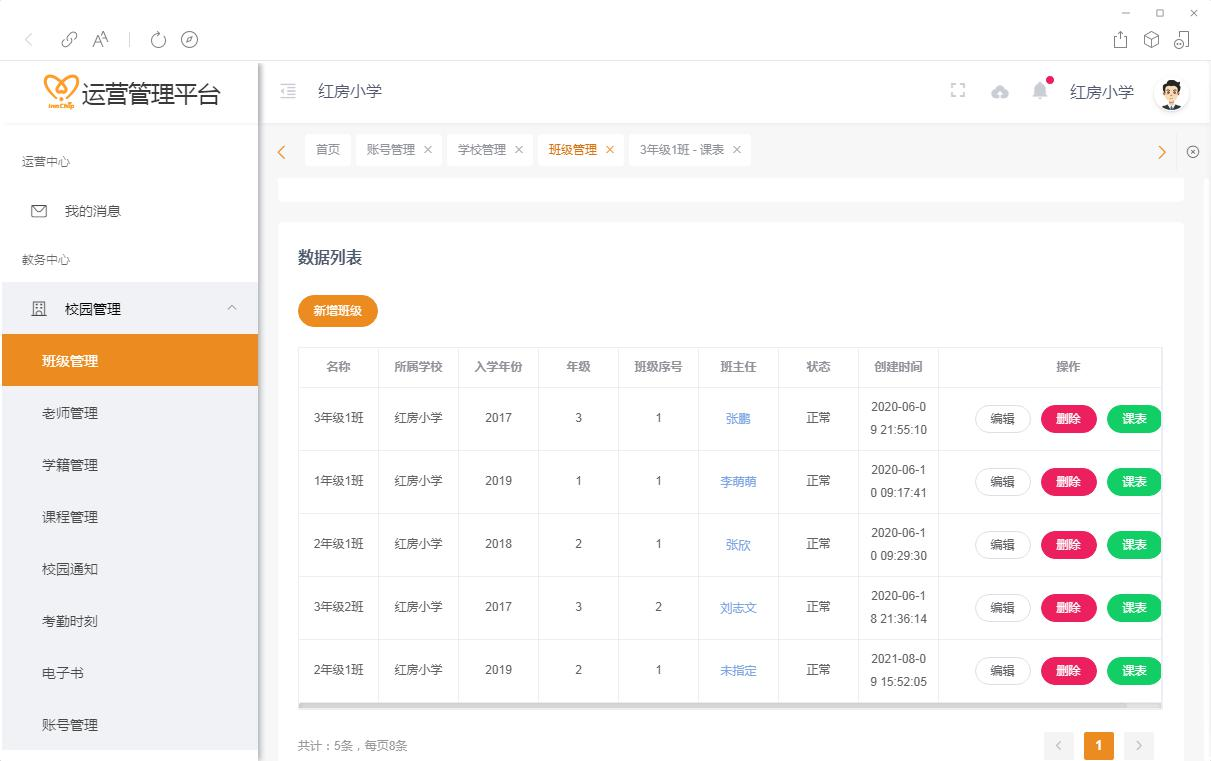Image resolution: width=1211 pixels, height=761 pixels.
Task: Open the notification bell with red badge
Action: 1039,90
